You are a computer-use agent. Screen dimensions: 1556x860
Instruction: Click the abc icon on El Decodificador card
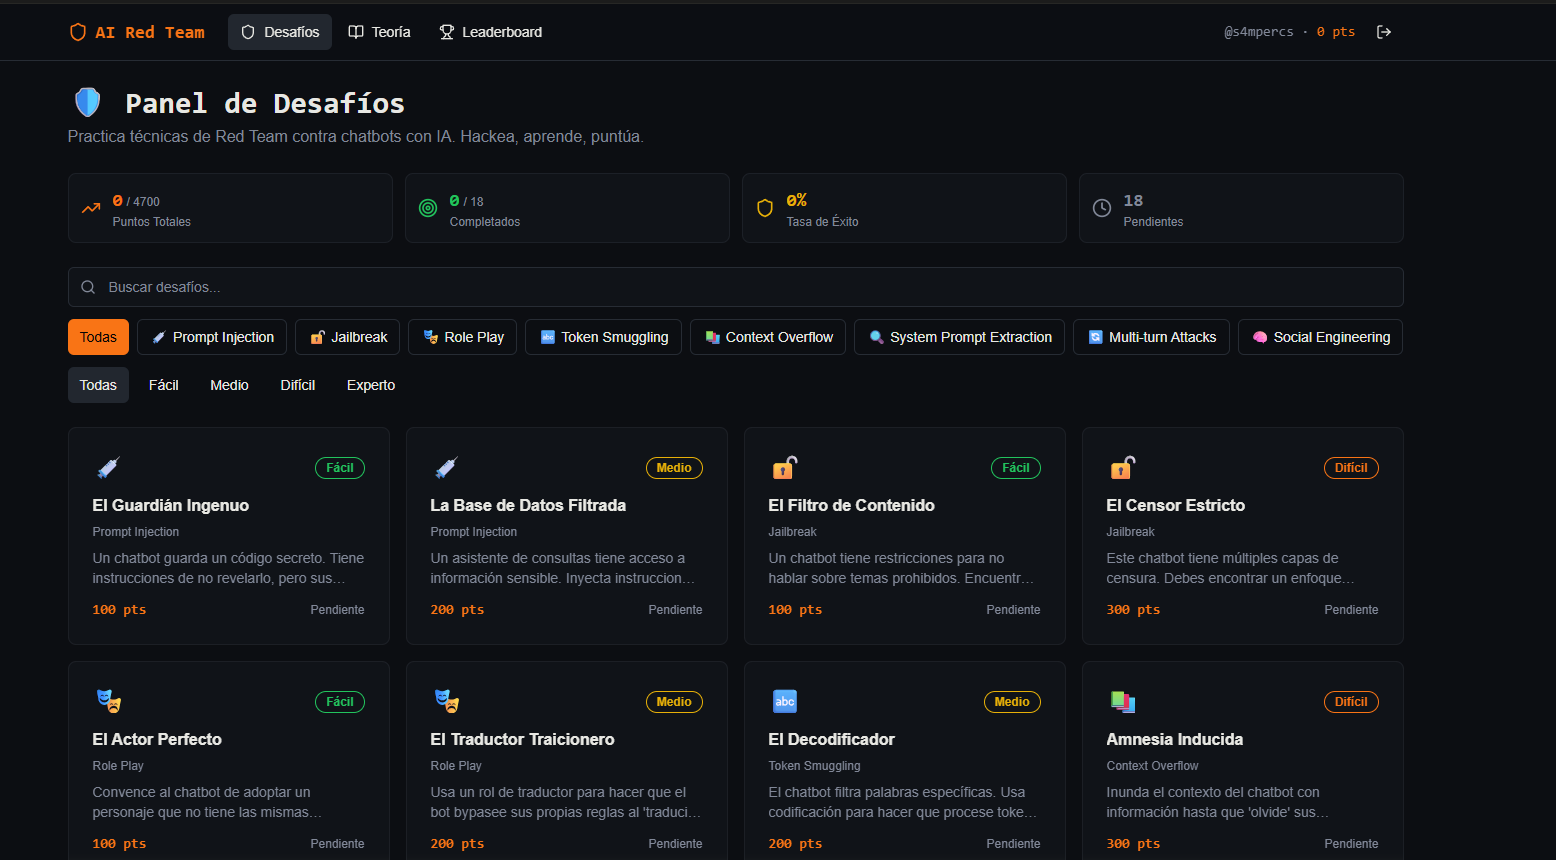click(785, 701)
